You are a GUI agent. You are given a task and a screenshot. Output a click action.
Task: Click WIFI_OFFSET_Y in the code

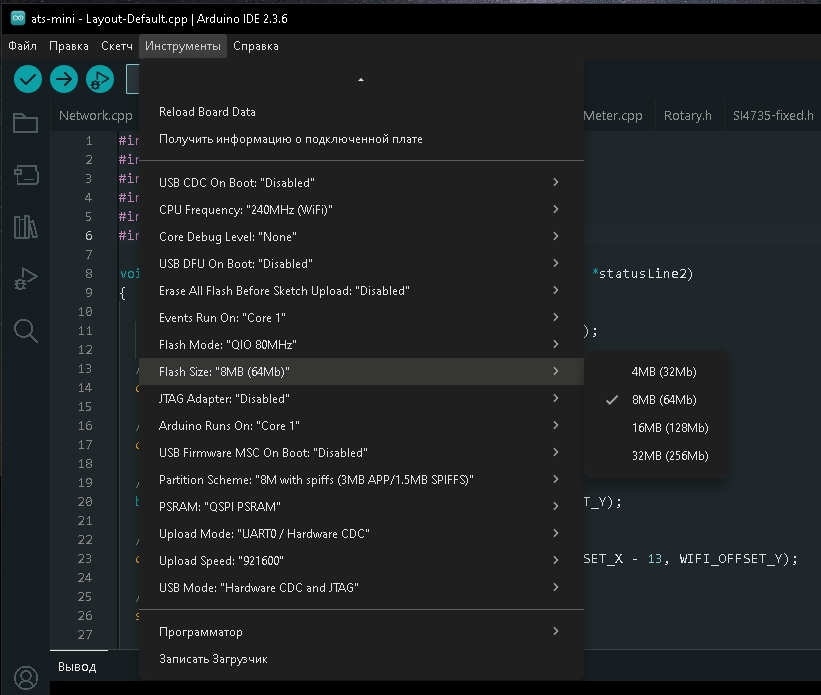pos(731,559)
